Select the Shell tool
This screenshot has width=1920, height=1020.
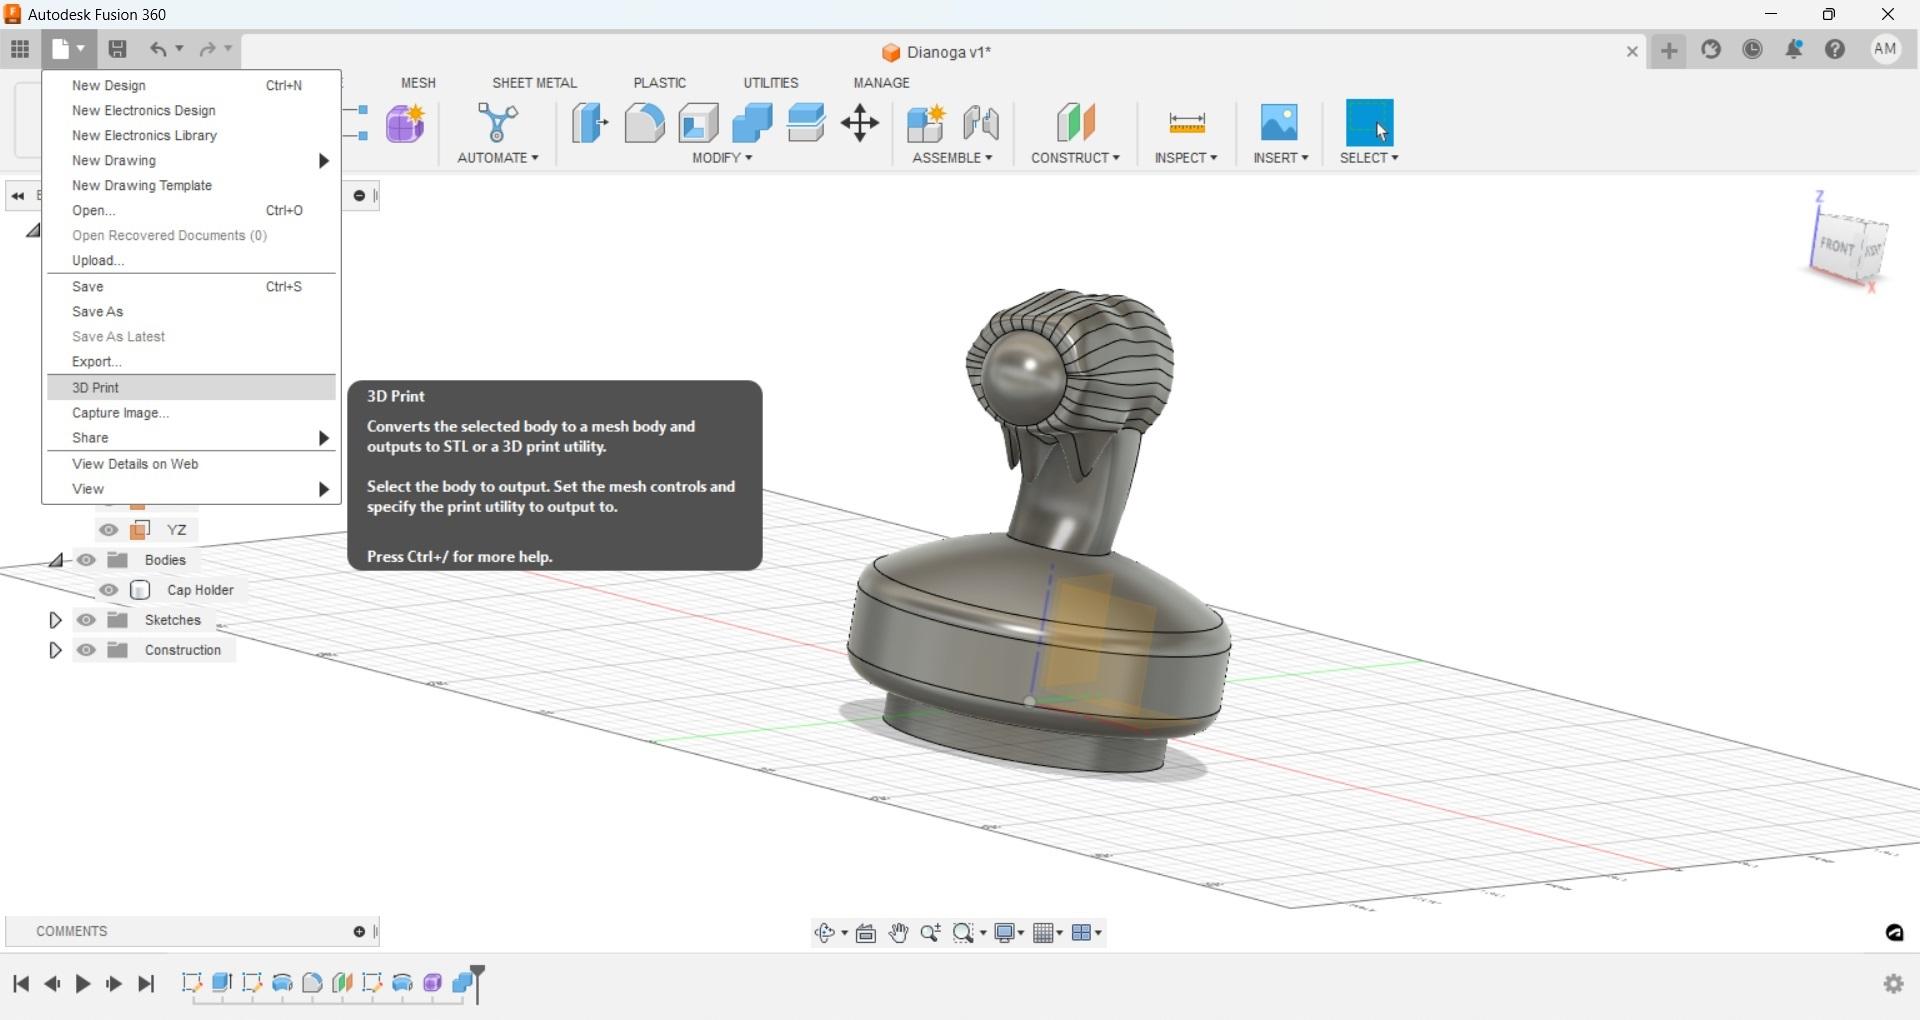pyautogui.click(x=698, y=123)
